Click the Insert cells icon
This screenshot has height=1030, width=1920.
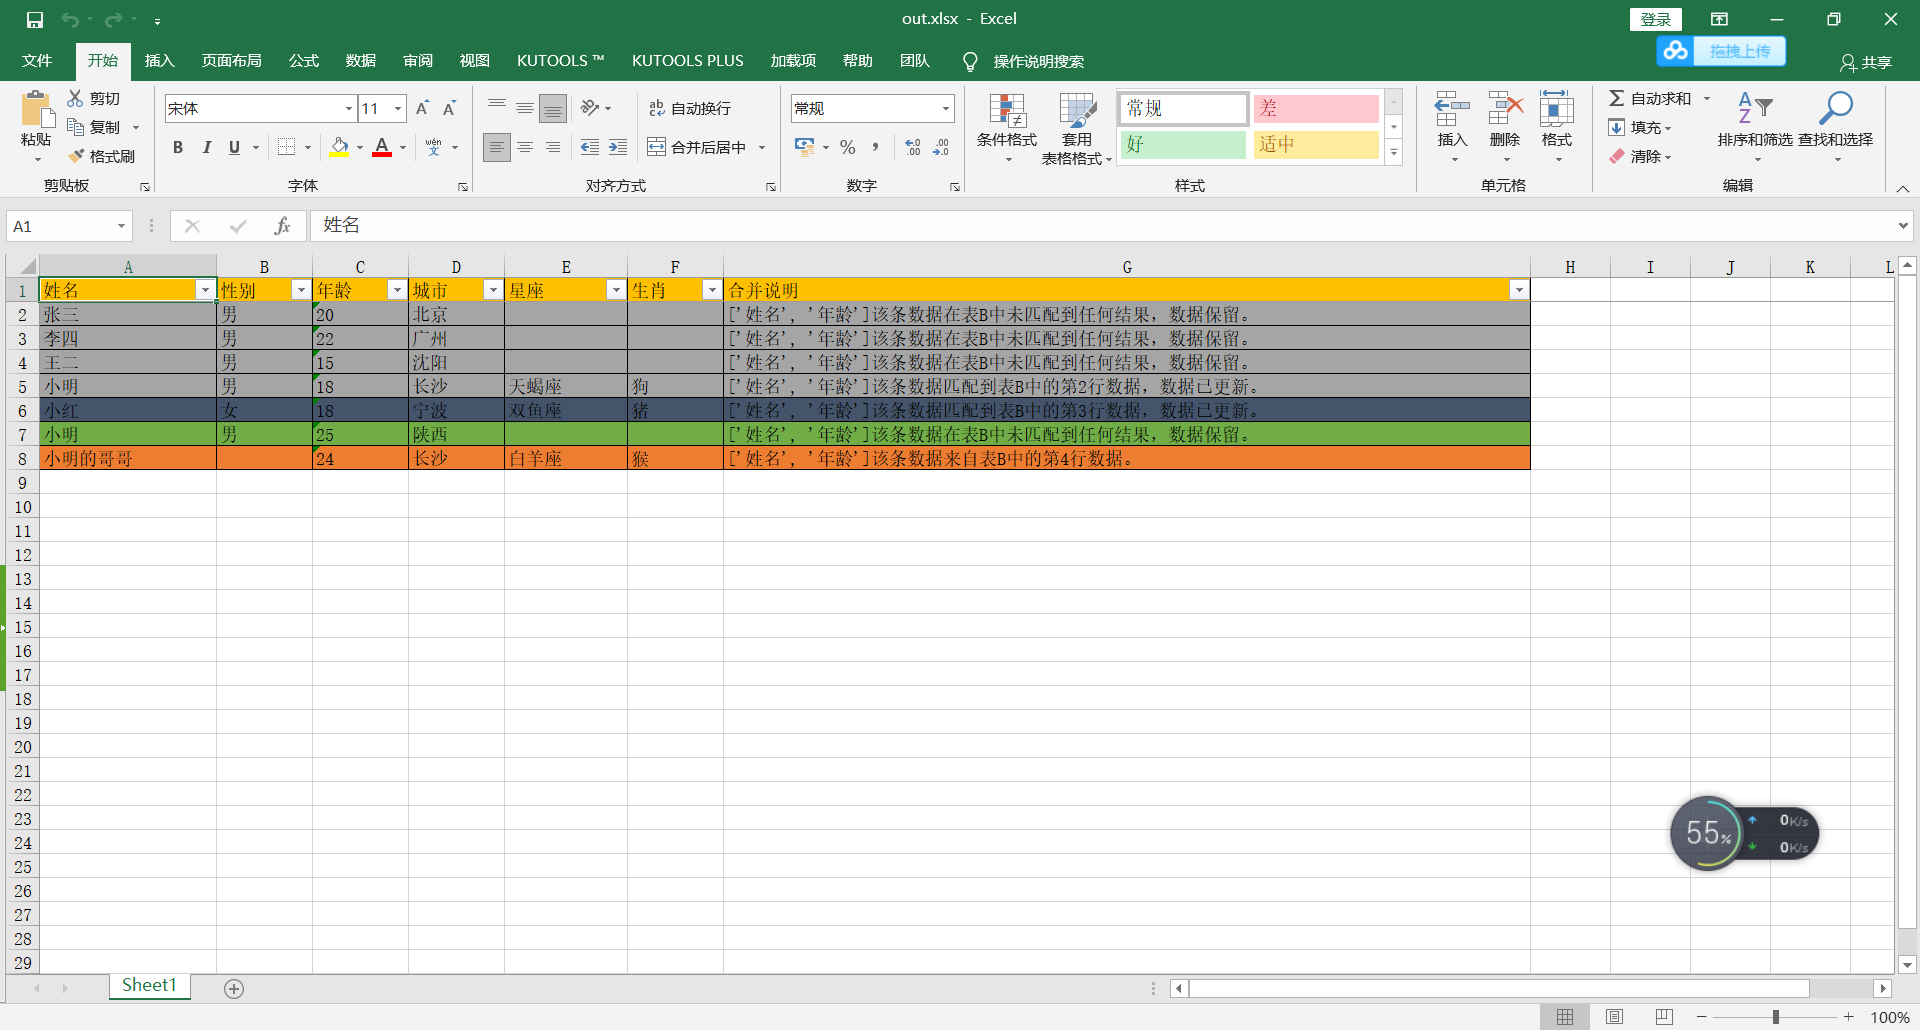point(1452,108)
